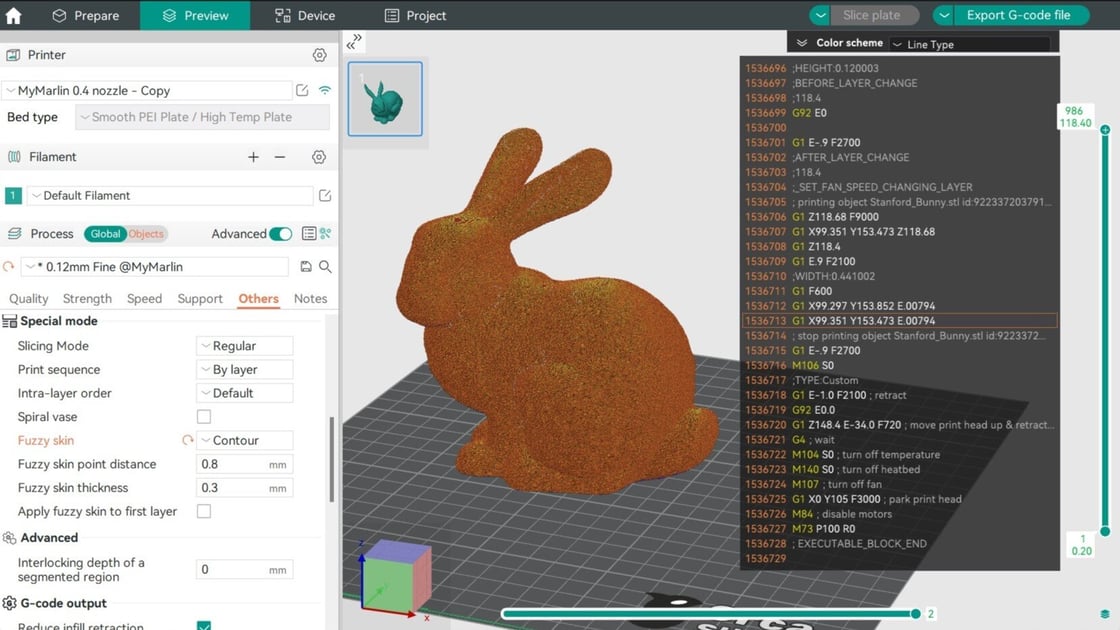
Task: Switch to the Device tab
Action: pos(303,15)
